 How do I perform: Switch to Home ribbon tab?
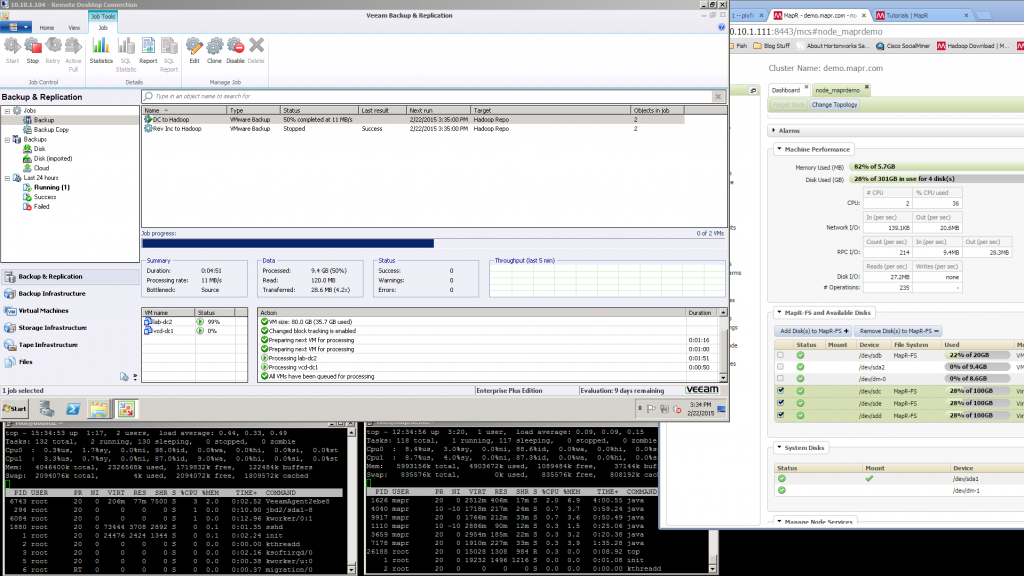pyautogui.click(x=46, y=28)
